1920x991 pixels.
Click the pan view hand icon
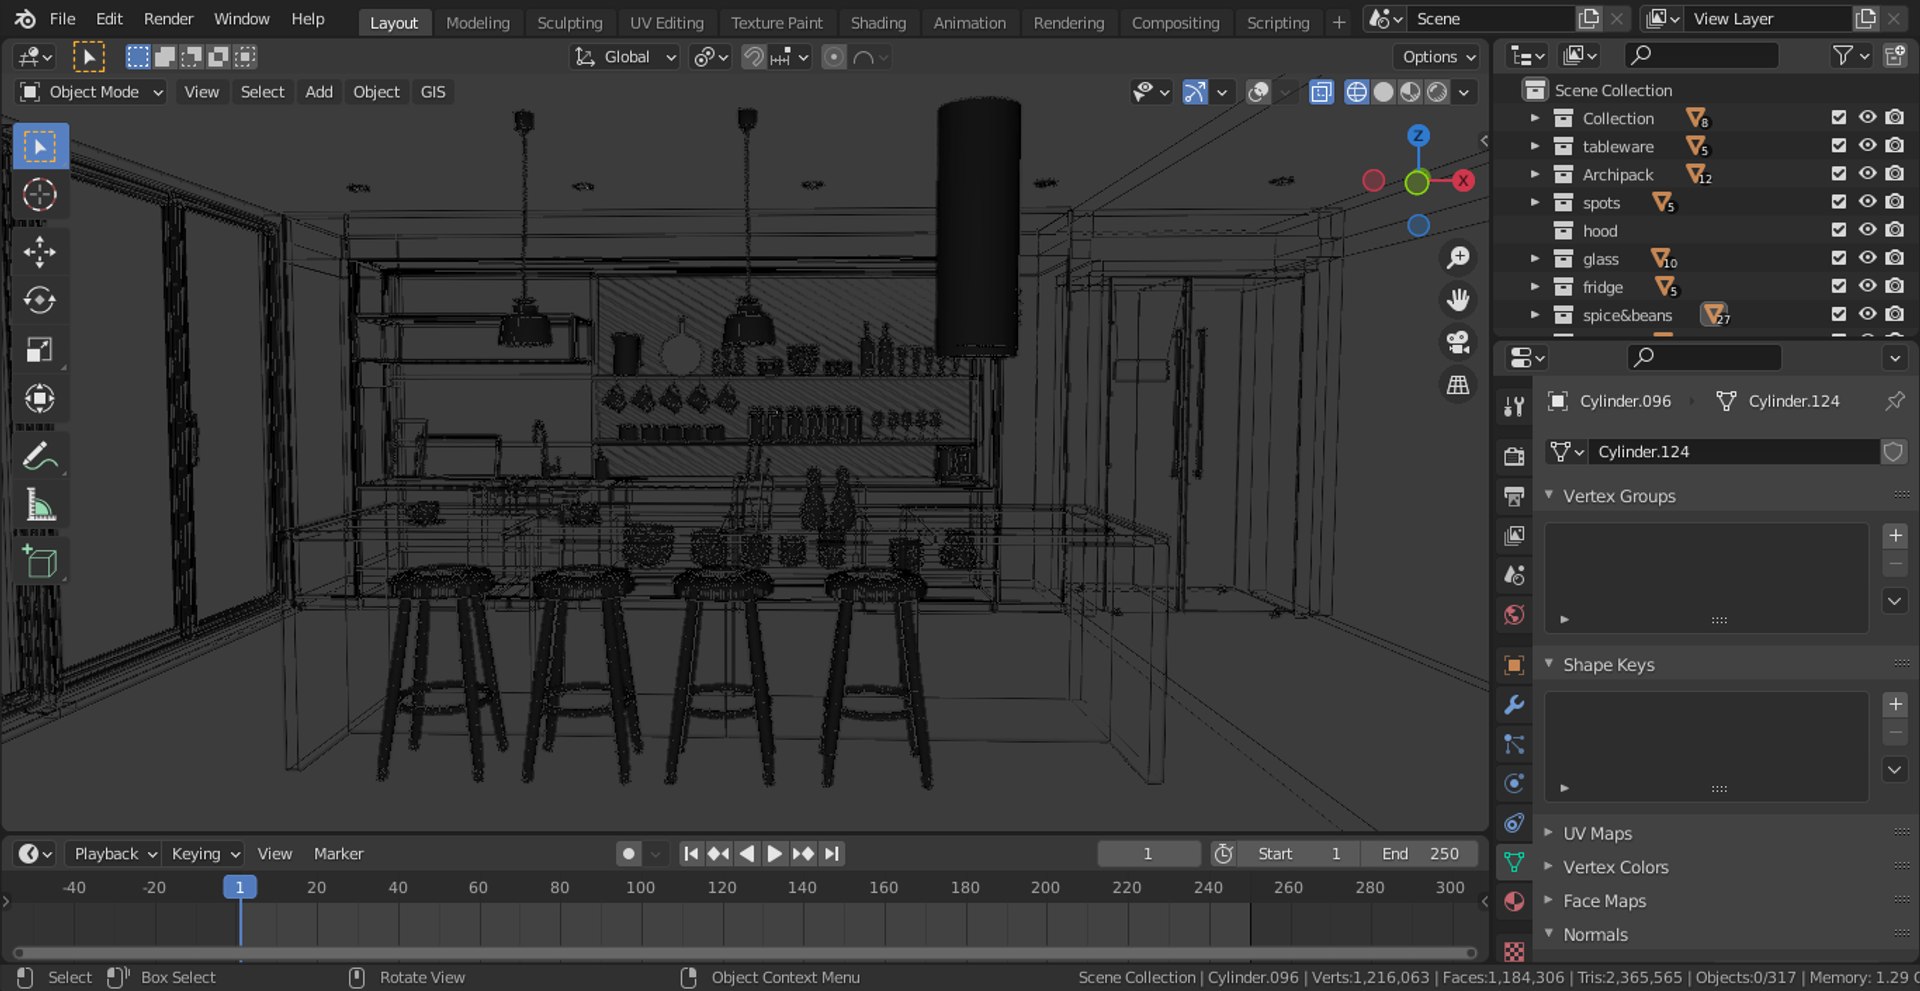(x=1459, y=300)
